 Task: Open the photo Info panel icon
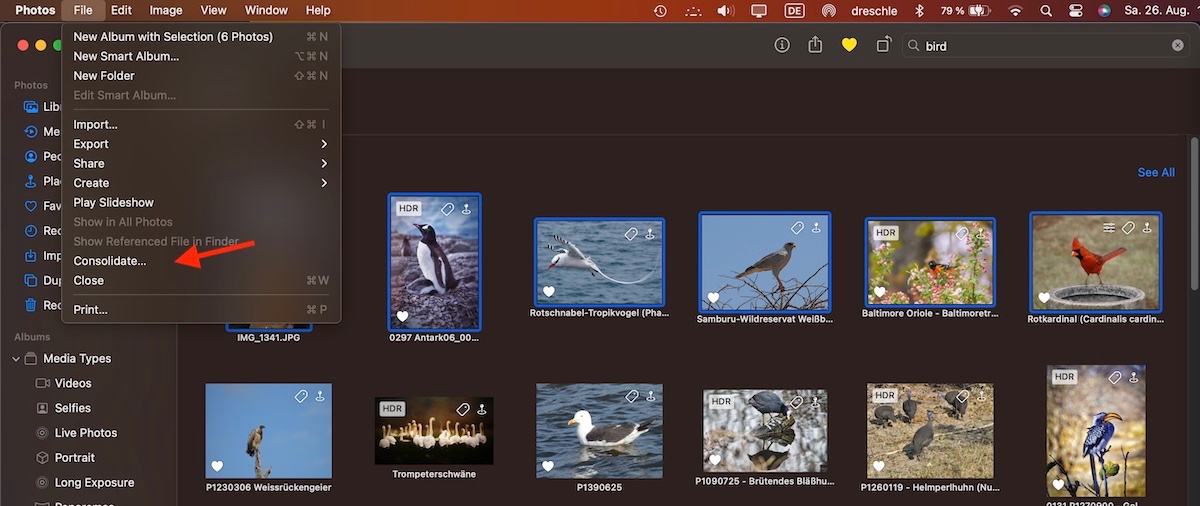tap(782, 46)
